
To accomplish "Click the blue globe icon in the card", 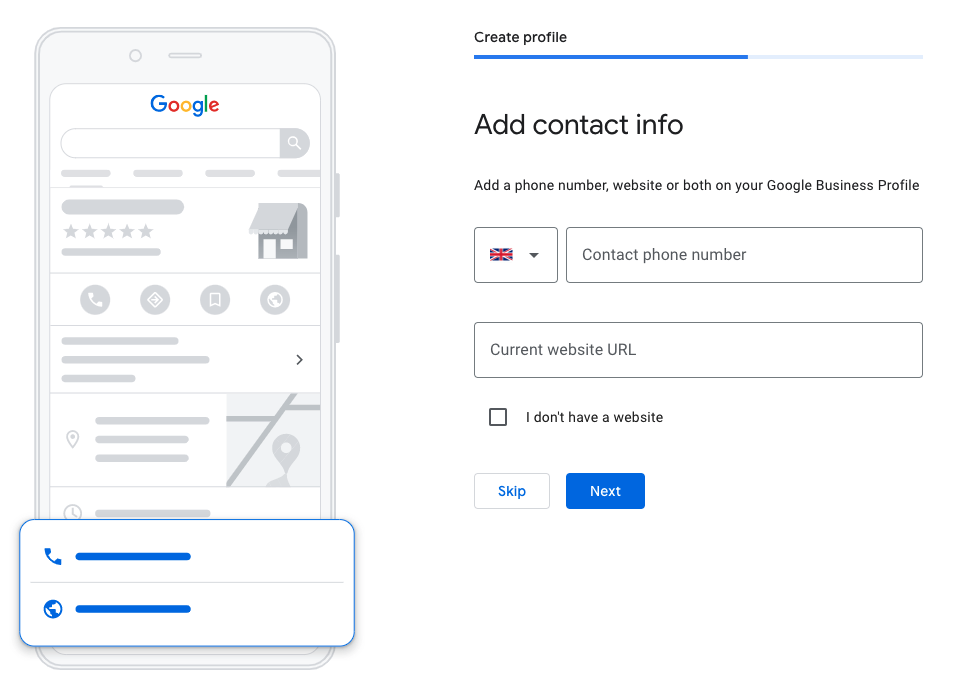I will pyautogui.click(x=53, y=609).
